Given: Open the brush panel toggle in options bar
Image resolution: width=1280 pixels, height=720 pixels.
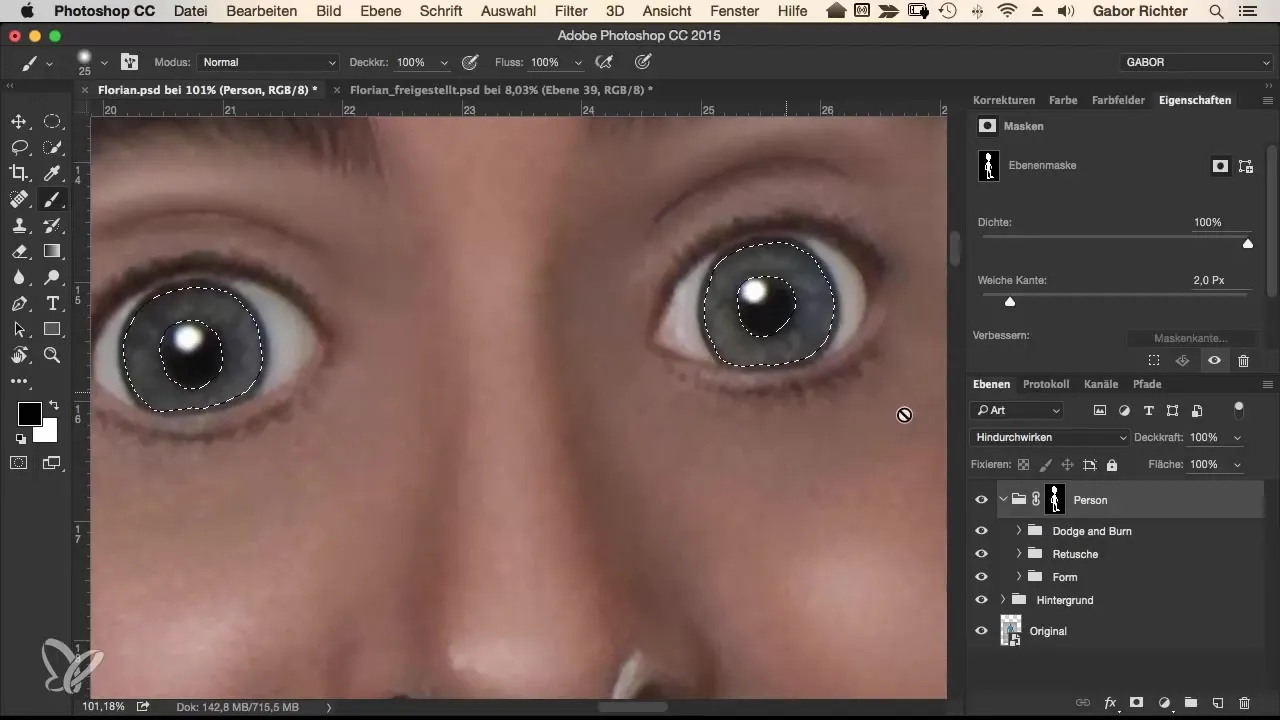Looking at the screenshot, I should (130, 62).
